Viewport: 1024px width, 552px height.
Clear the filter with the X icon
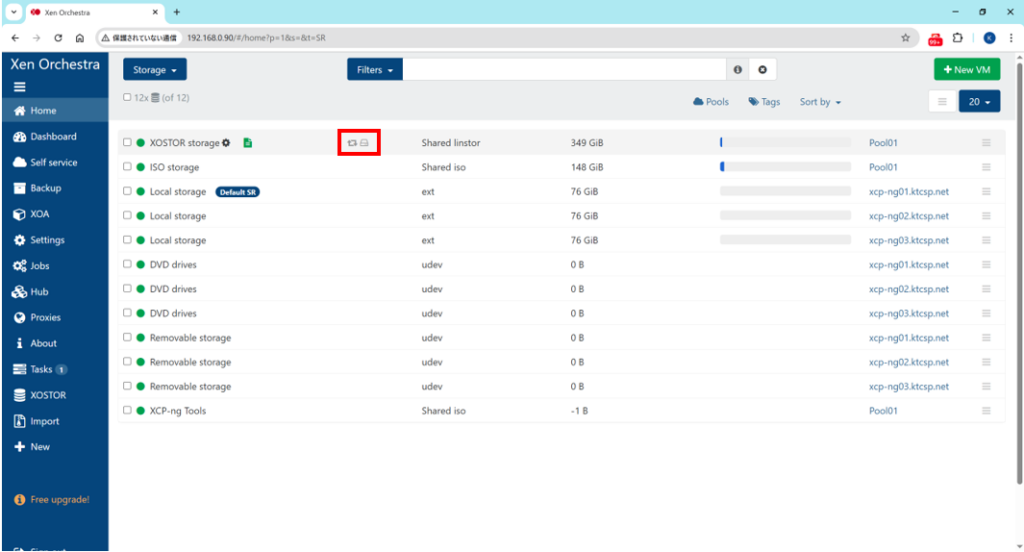(762, 70)
